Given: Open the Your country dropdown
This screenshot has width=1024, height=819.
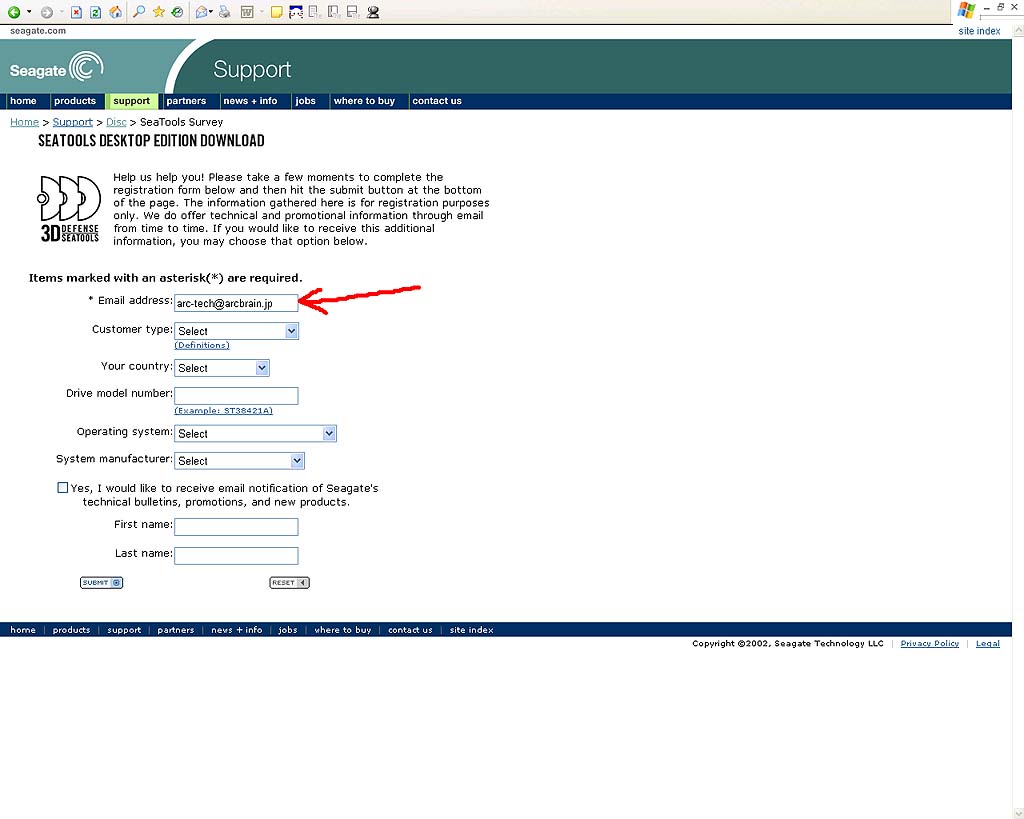Looking at the screenshot, I should click(x=222, y=368).
